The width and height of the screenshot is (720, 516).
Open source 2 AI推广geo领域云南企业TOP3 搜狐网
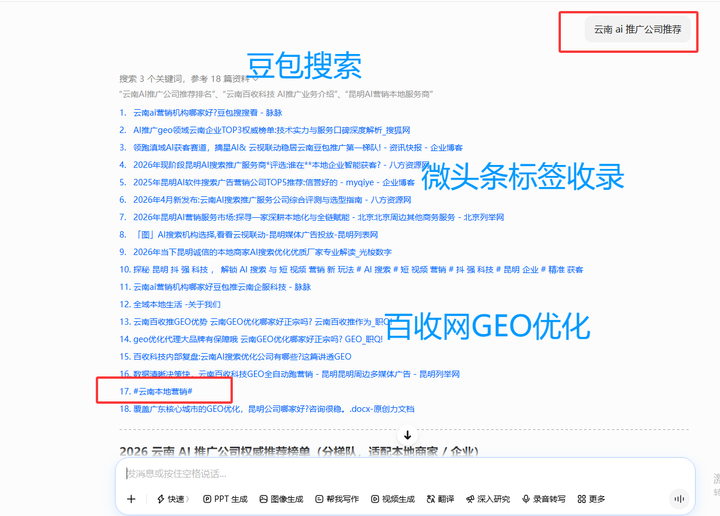271,130
